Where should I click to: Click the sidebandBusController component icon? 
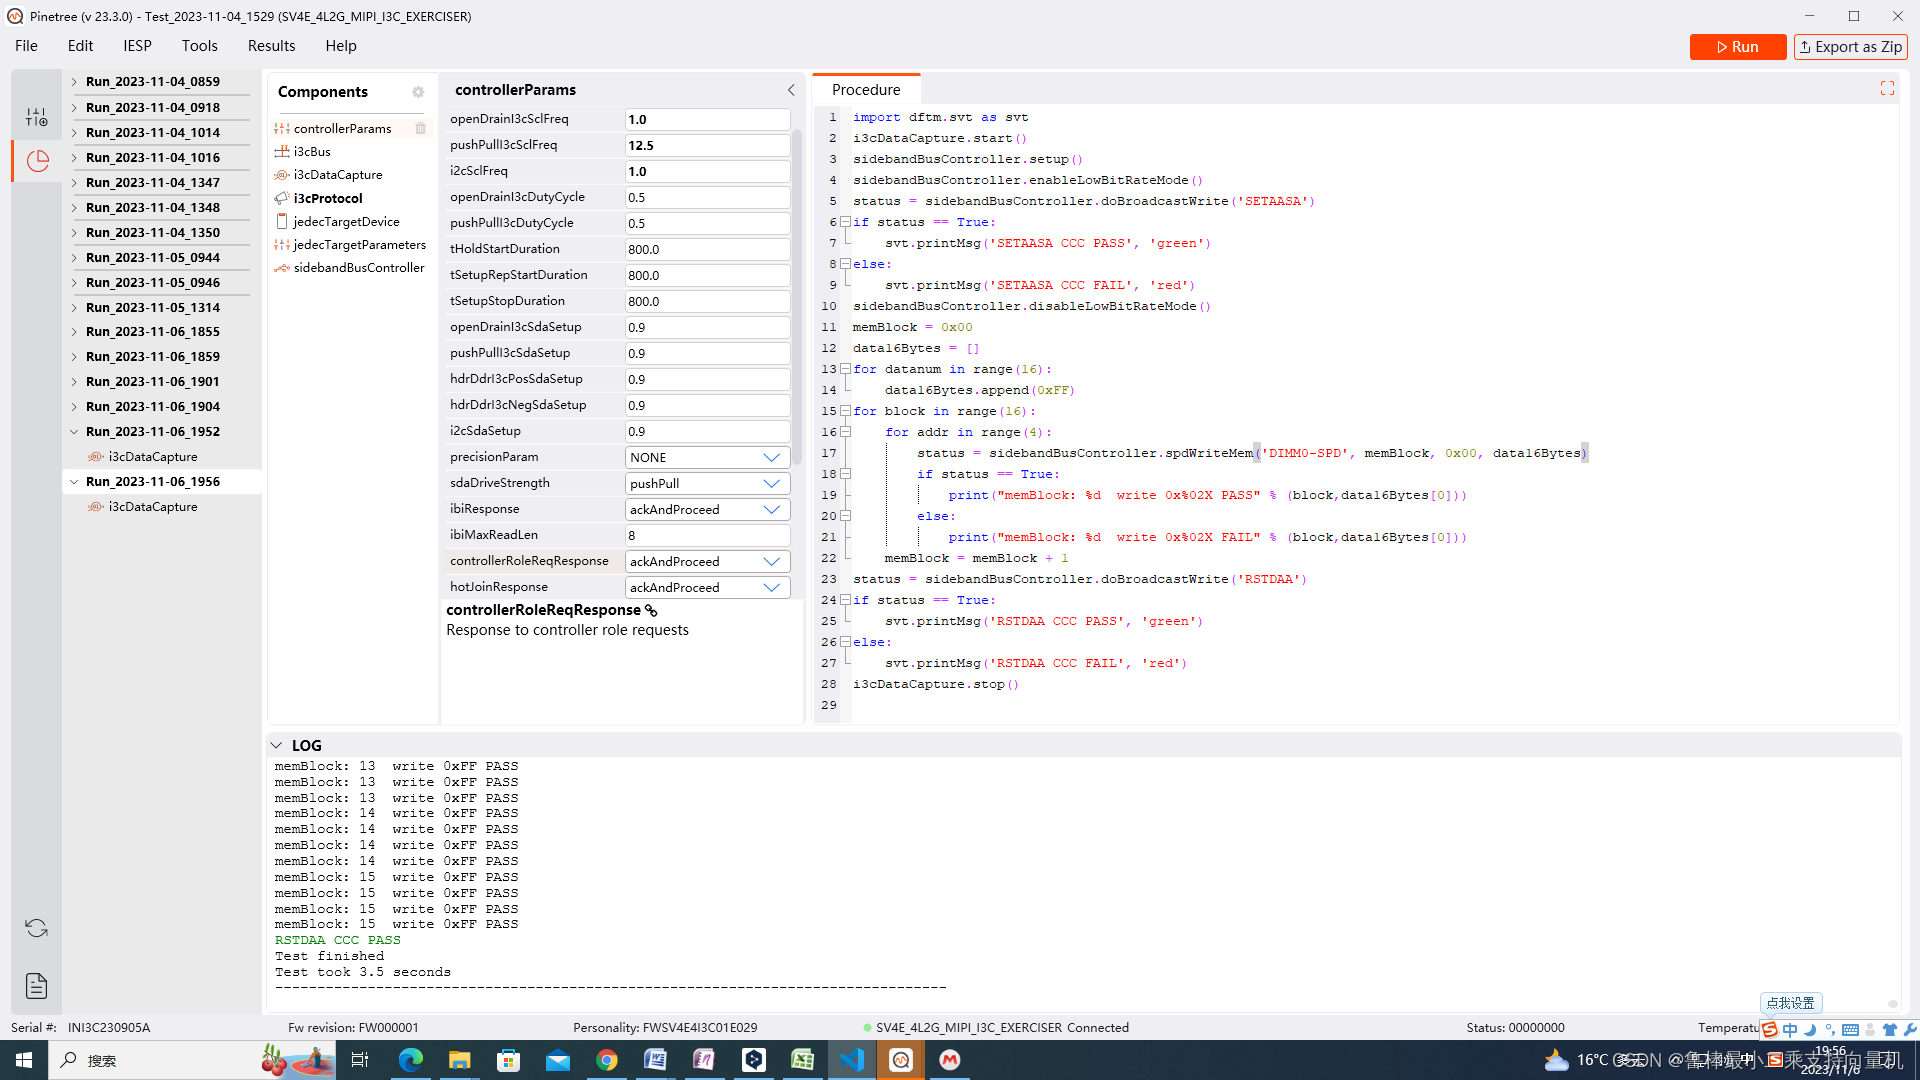click(x=282, y=268)
